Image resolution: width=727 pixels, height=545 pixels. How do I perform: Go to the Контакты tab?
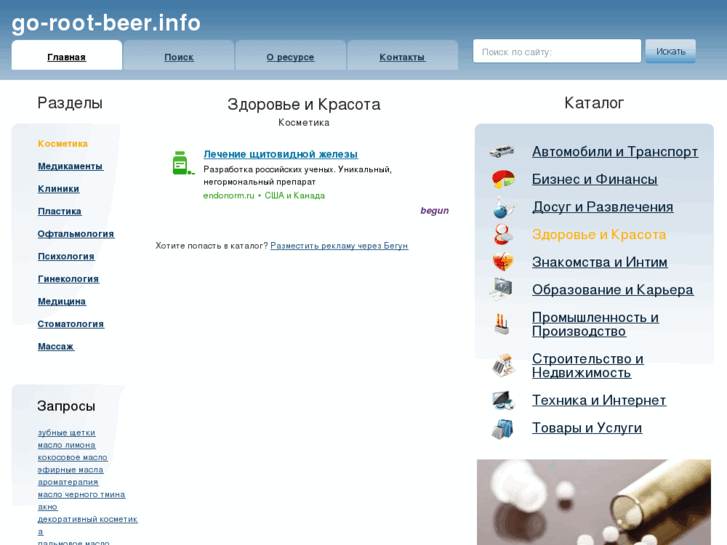point(402,57)
